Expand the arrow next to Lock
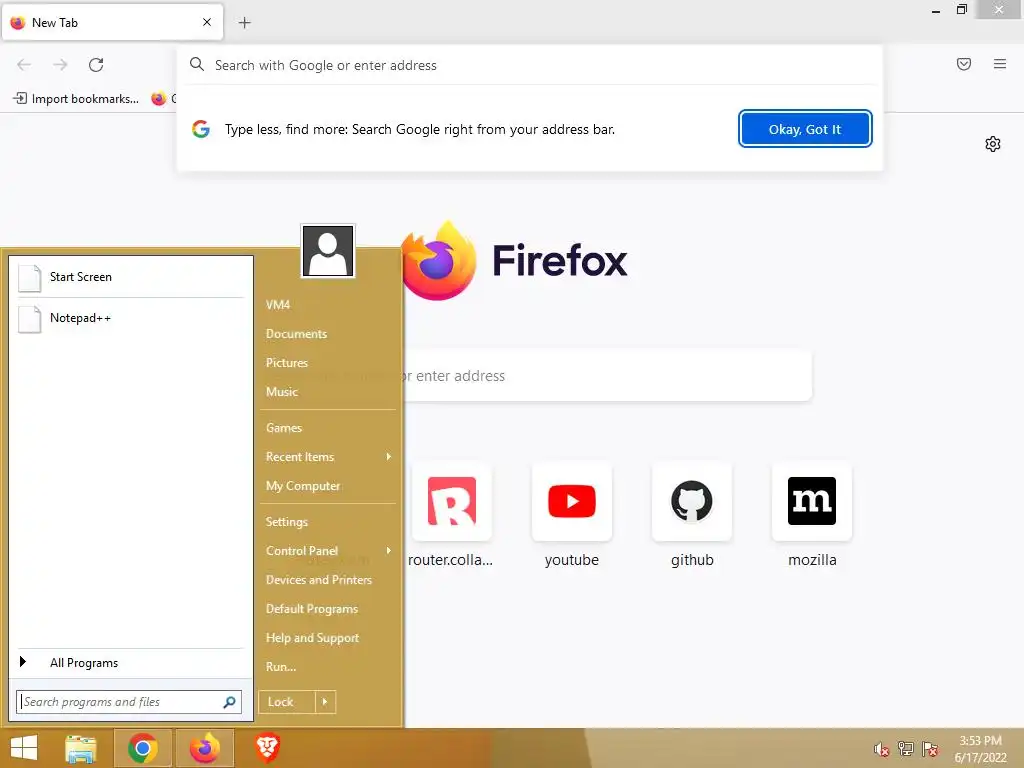 coord(325,702)
